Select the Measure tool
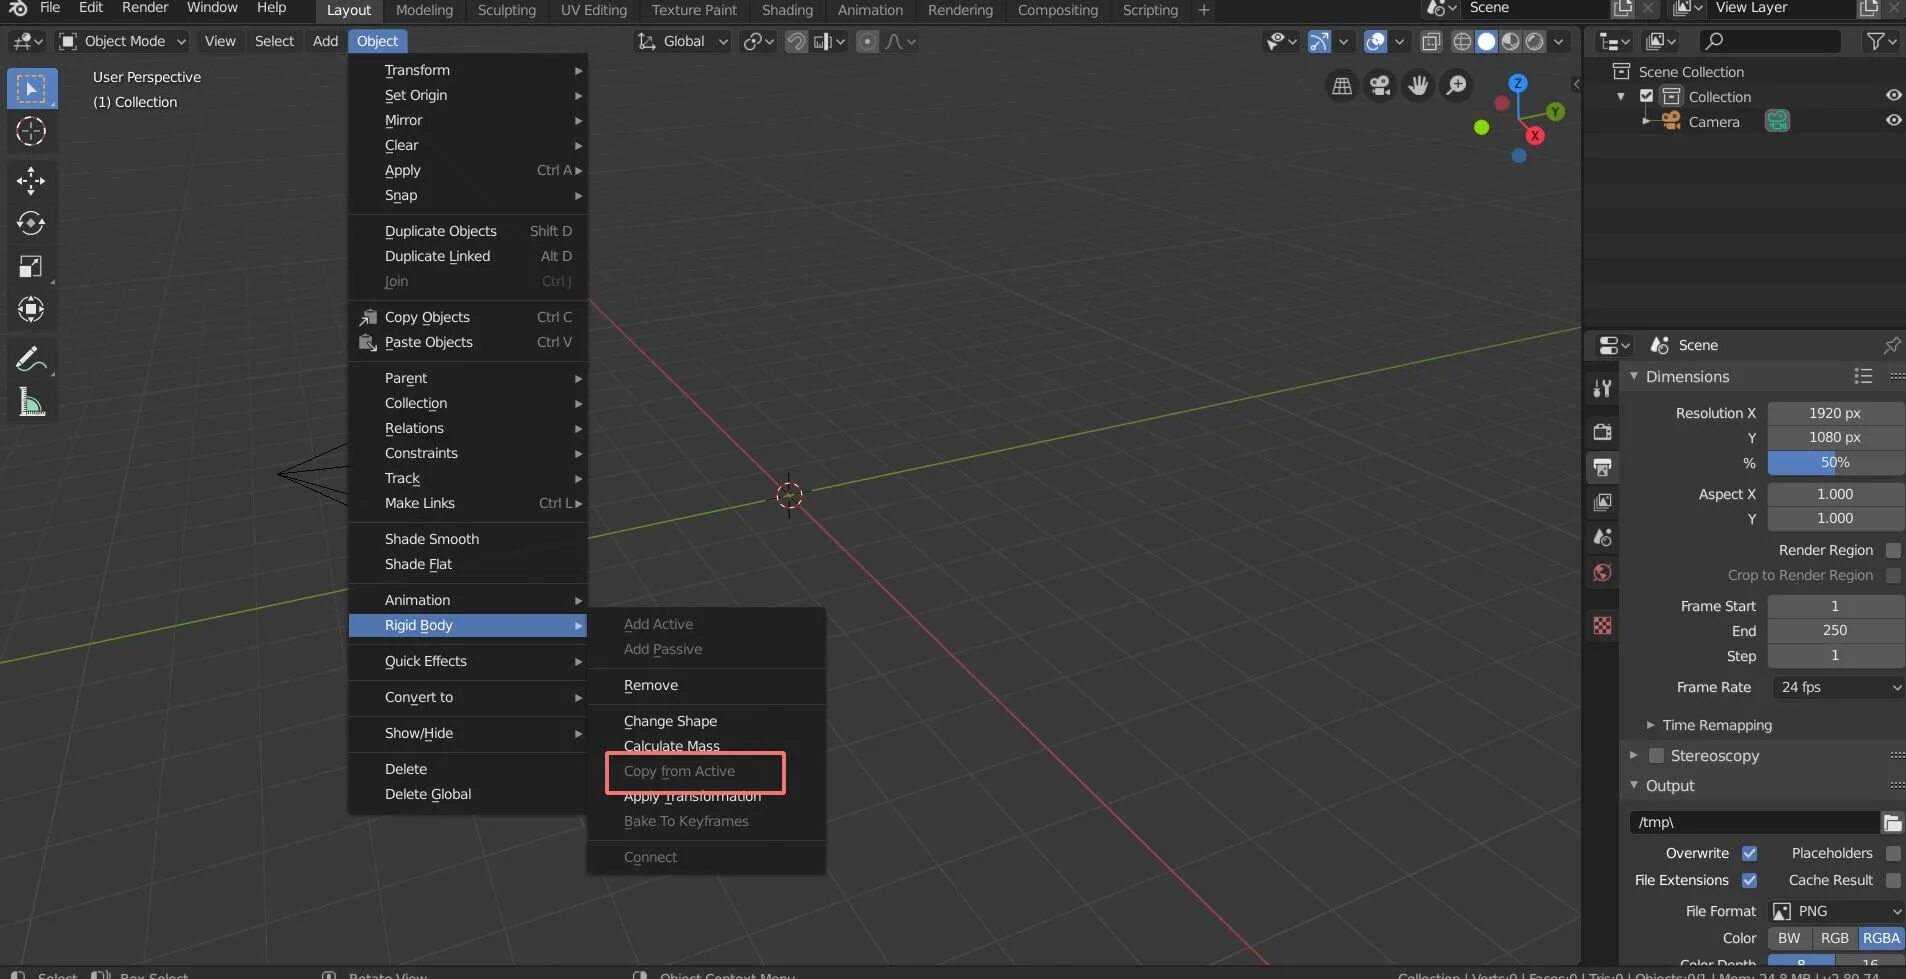The width and height of the screenshot is (1906, 979). [31, 403]
